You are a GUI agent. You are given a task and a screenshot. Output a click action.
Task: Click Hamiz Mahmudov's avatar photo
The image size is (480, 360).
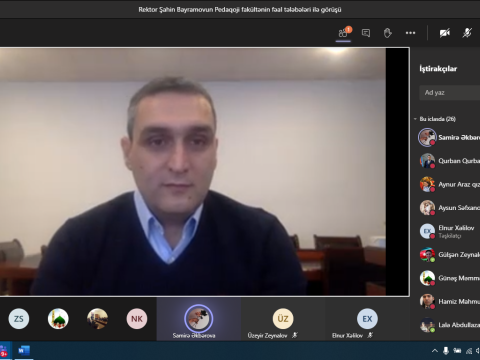(427, 301)
